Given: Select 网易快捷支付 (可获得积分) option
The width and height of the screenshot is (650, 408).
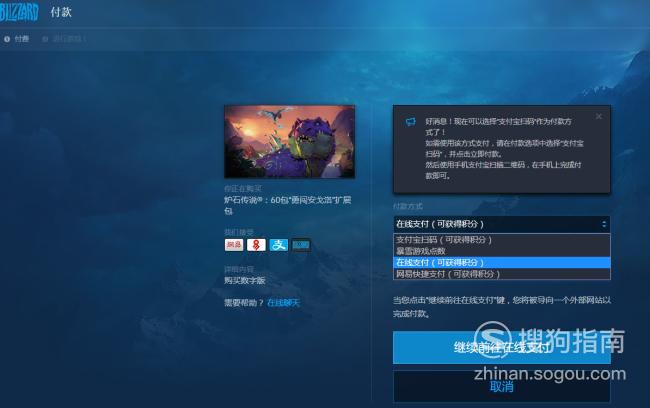Looking at the screenshot, I should (502, 274).
